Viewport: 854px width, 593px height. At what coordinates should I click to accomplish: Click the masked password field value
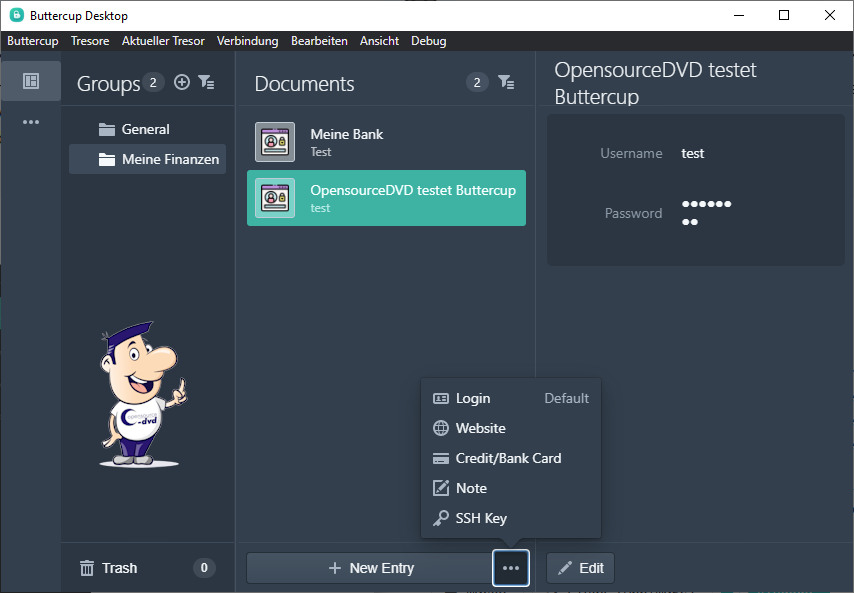point(706,212)
